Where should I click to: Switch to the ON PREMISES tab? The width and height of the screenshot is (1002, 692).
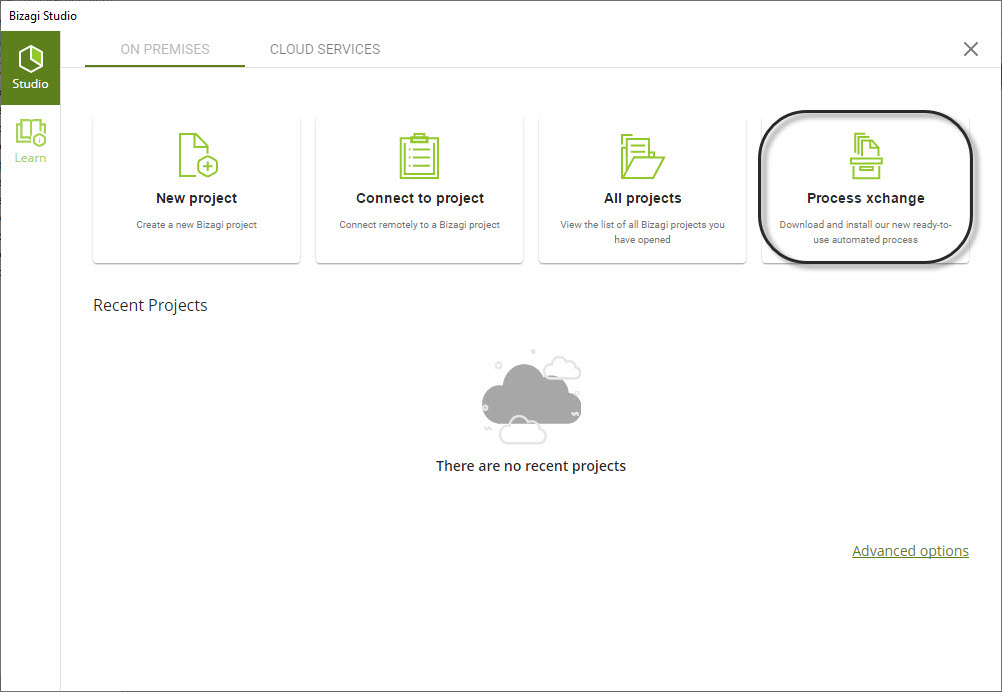(165, 49)
